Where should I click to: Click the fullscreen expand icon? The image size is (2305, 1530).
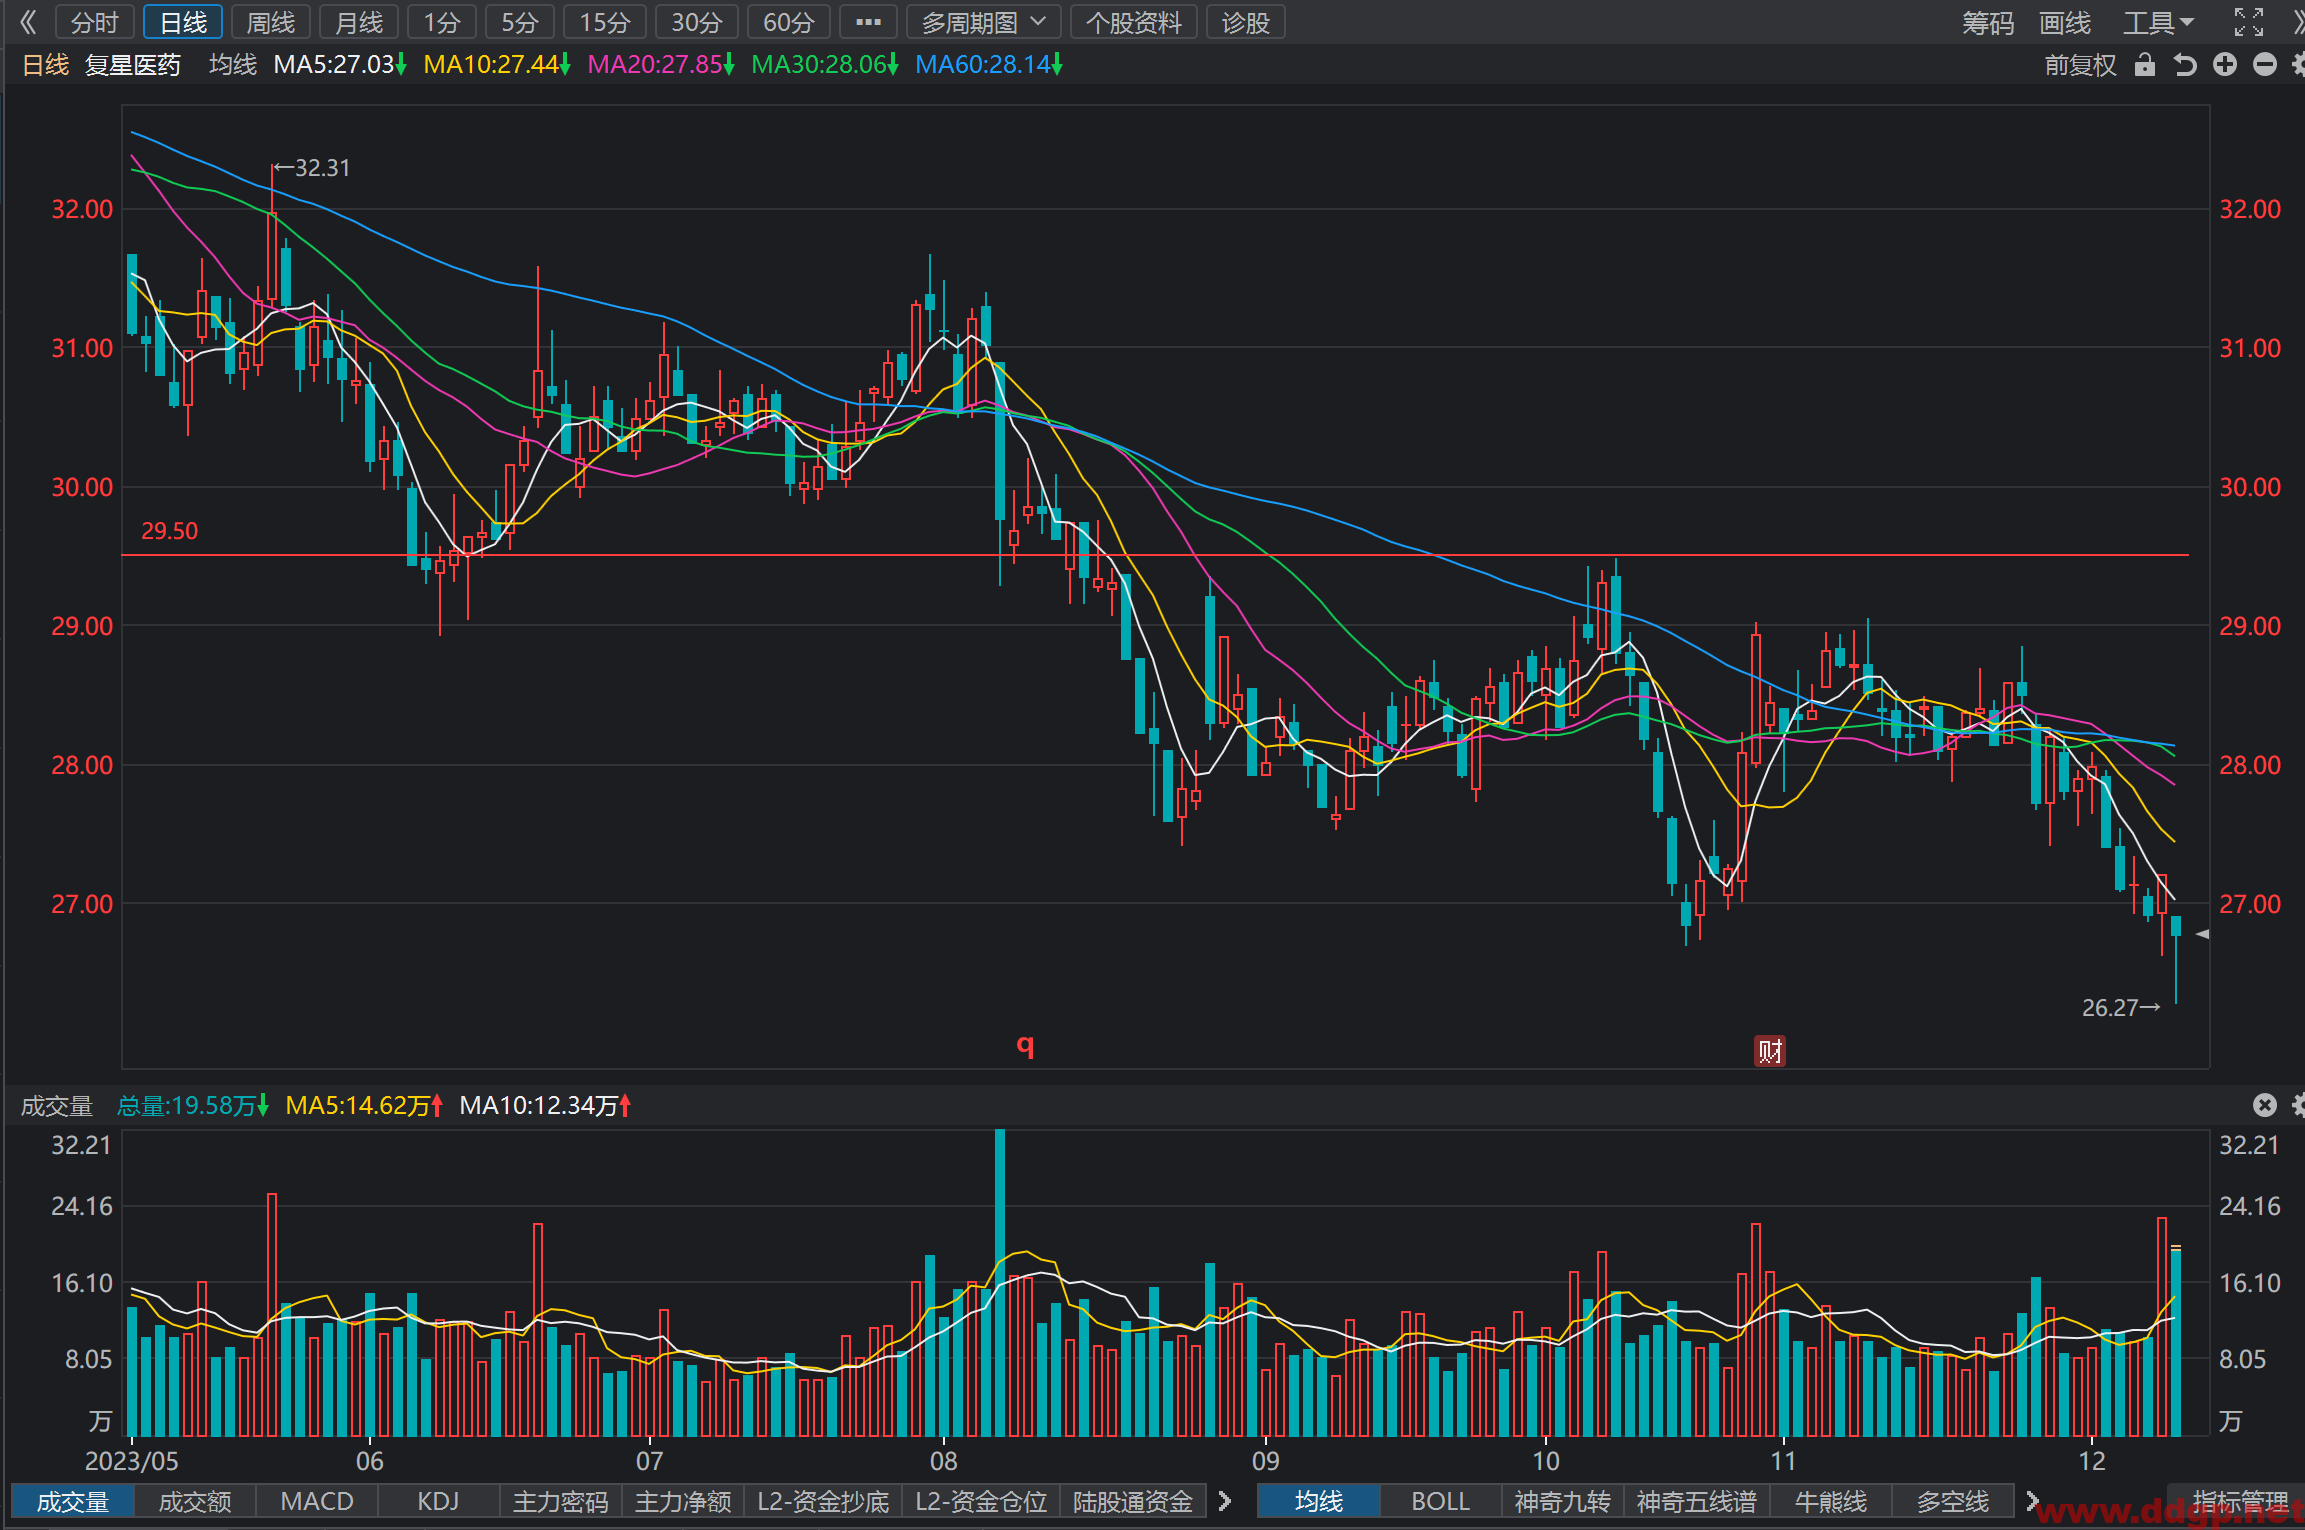(2249, 22)
